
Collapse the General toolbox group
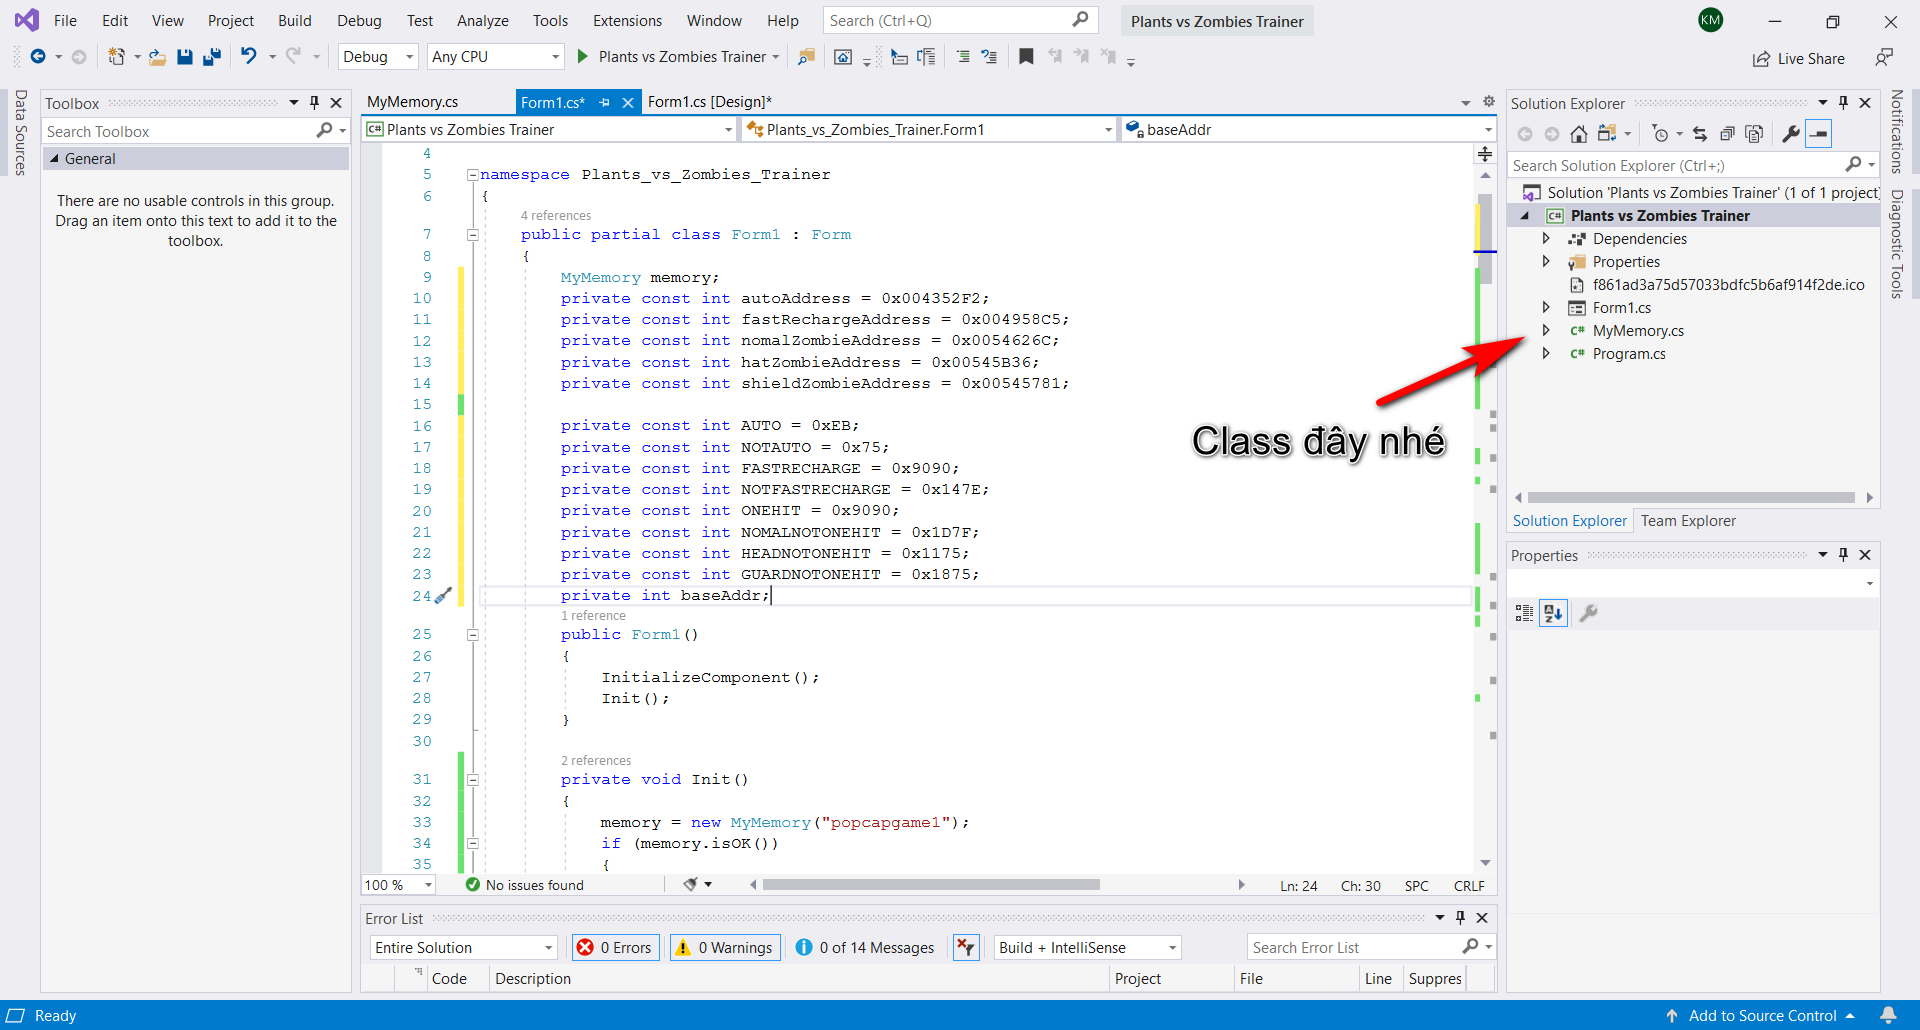(55, 159)
